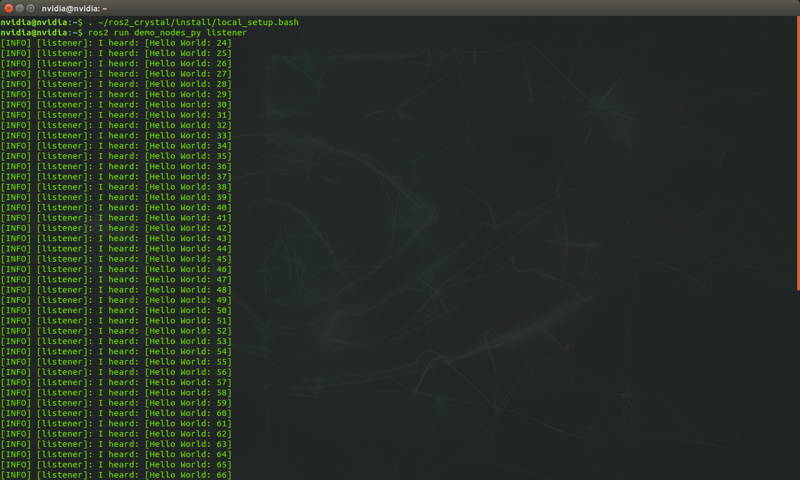Select the line Hello World: 54
The width and height of the screenshot is (800, 480).
116,351
